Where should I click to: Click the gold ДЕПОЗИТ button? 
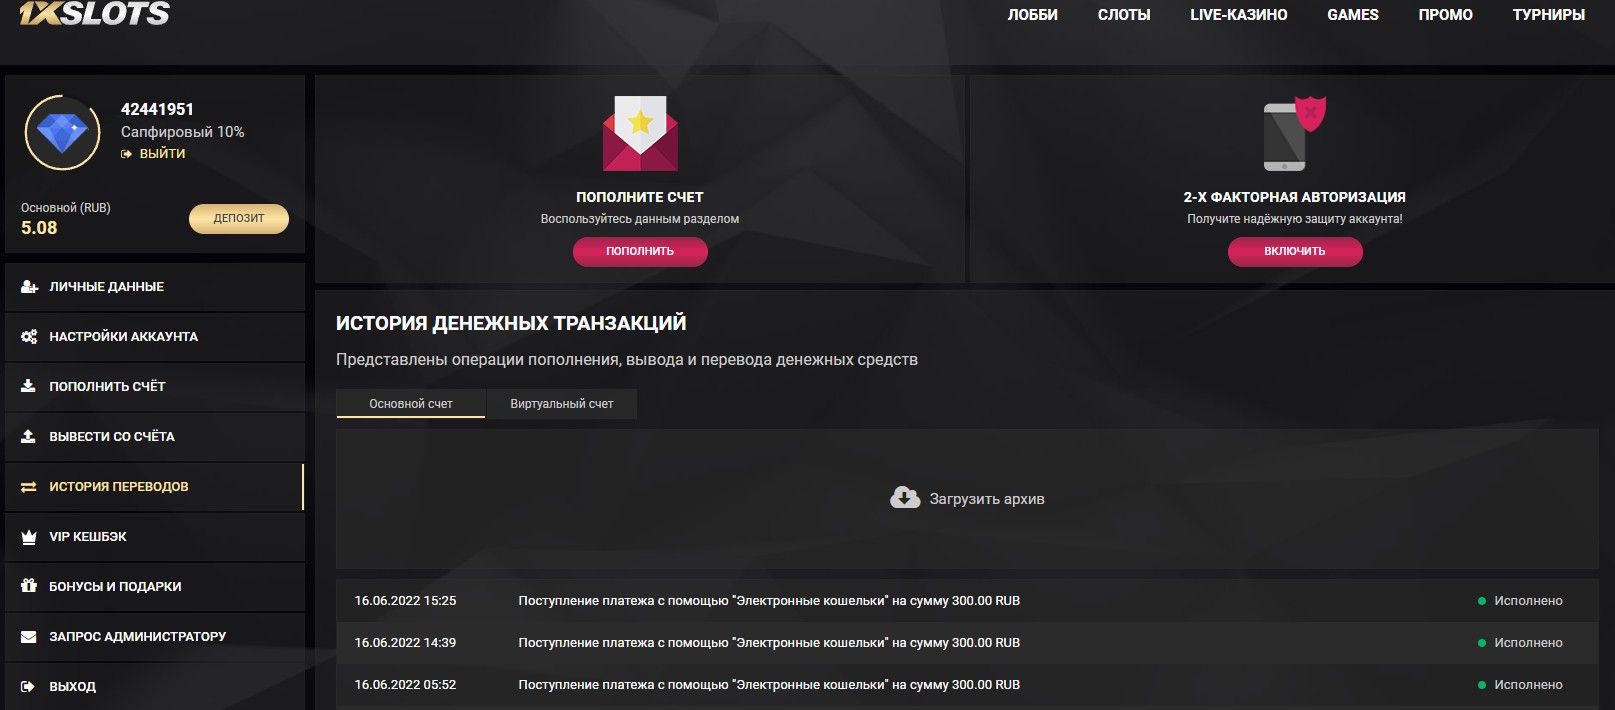coord(239,218)
